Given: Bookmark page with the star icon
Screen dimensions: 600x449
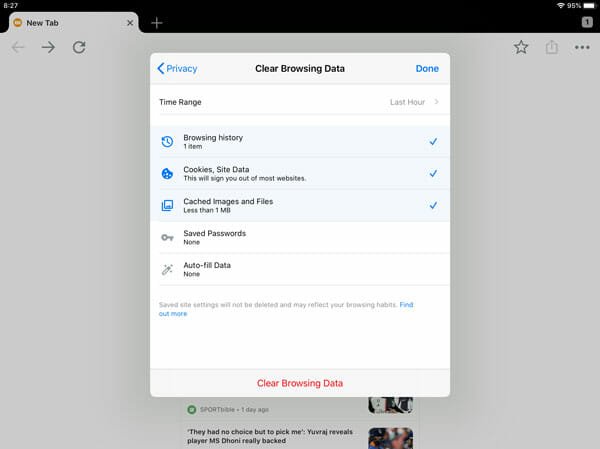Looking at the screenshot, I should 521,47.
